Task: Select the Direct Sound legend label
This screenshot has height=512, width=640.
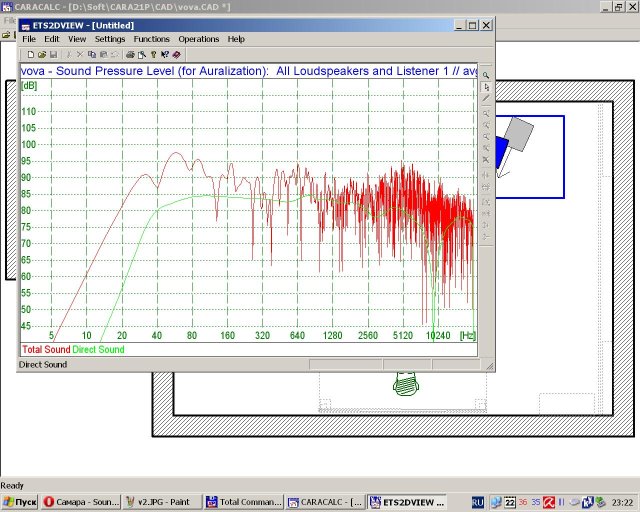Action: click(98, 349)
